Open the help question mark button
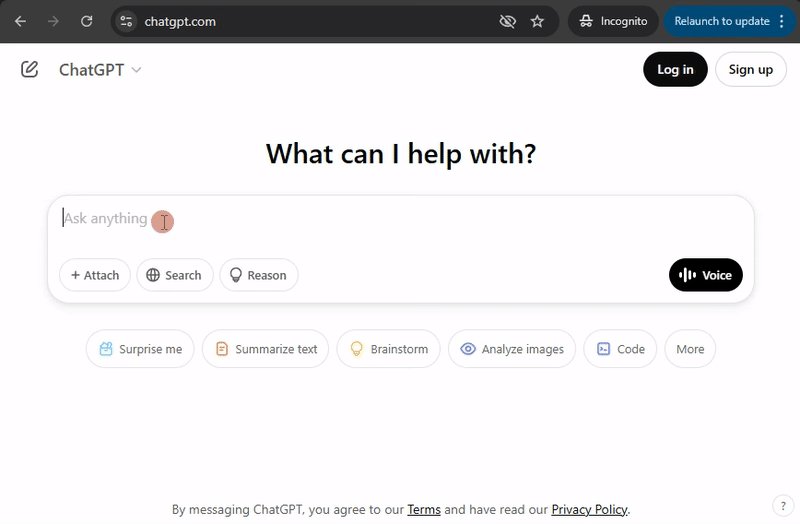 (x=783, y=506)
